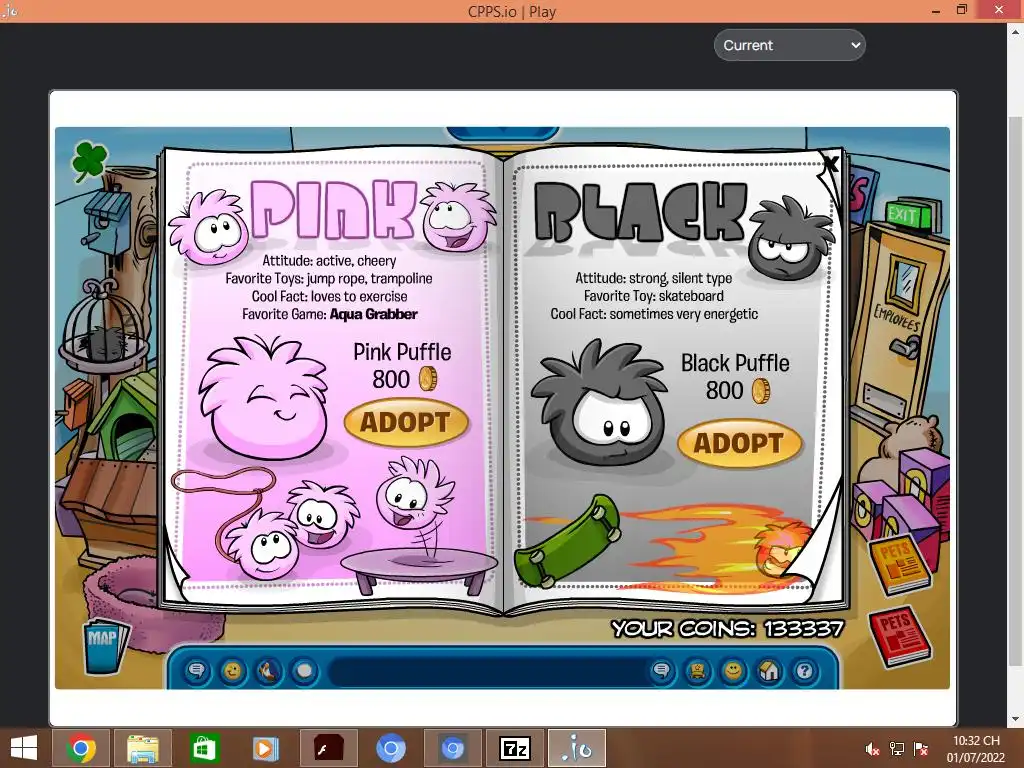
Task: Click the green EXIT sign
Action: [x=908, y=214]
